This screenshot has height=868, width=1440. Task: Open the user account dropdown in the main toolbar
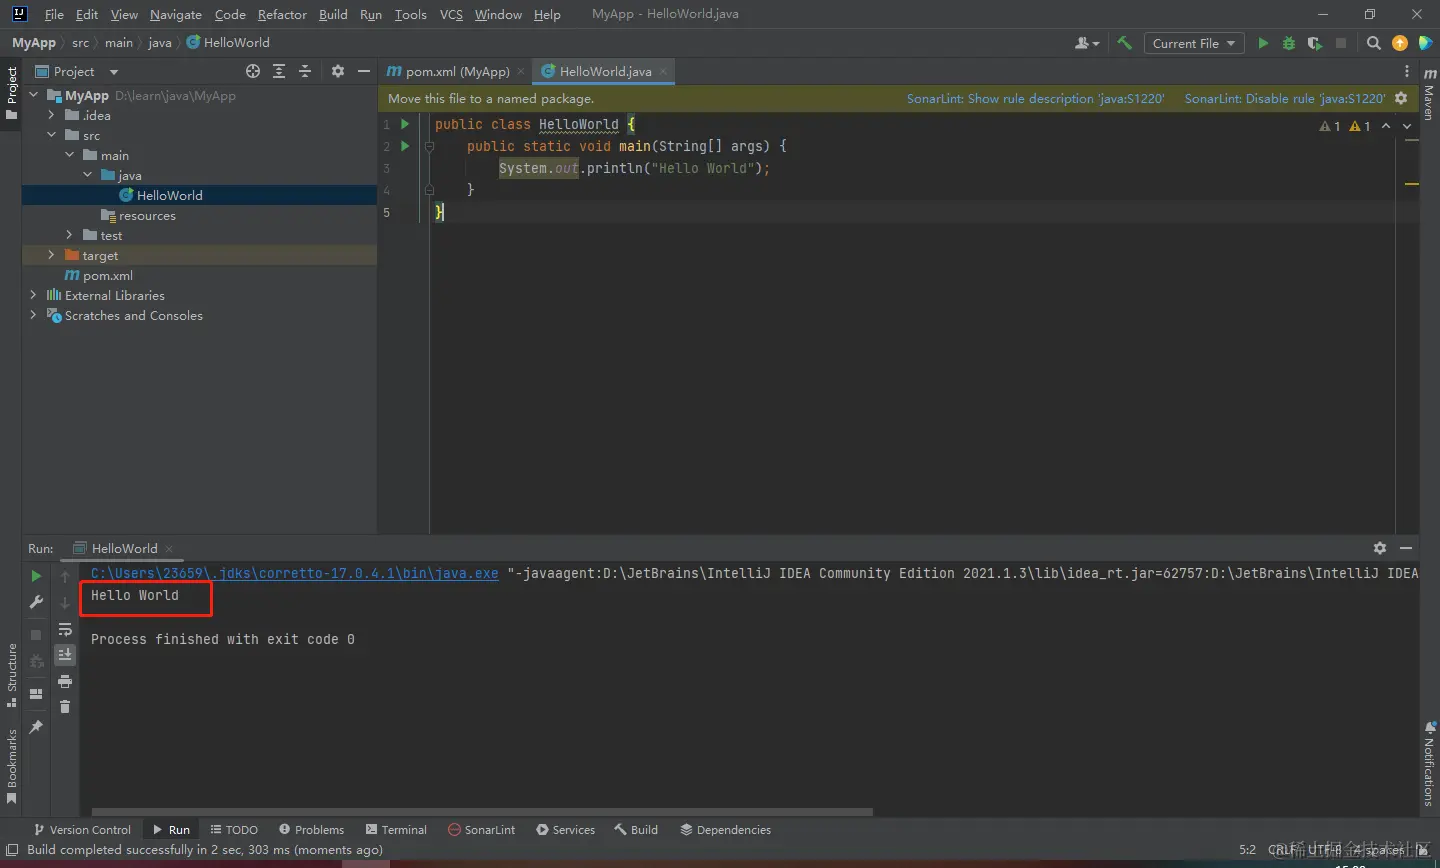[1087, 43]
